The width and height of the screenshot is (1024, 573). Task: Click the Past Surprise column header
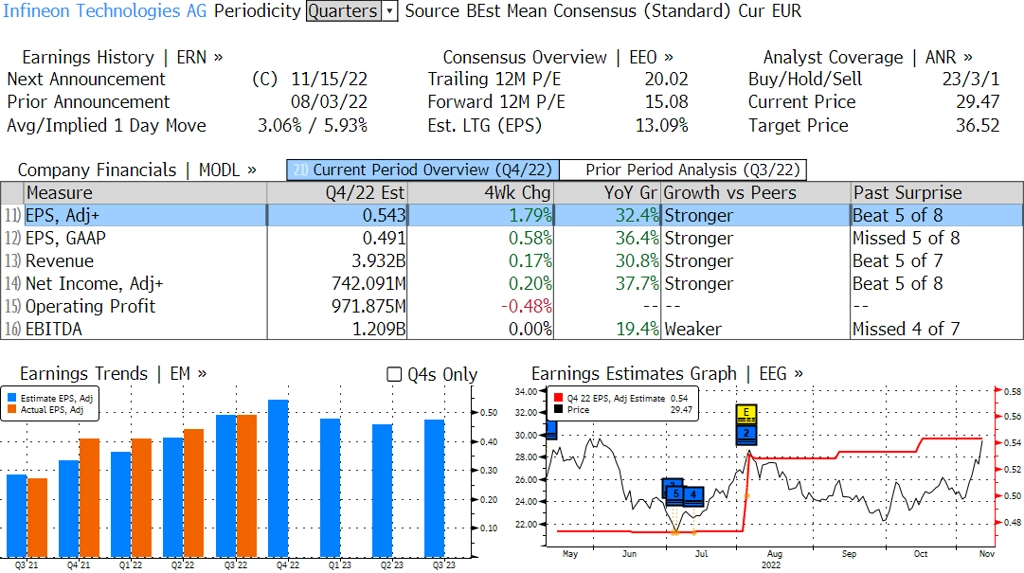pyautogui.click(x=937, y=193)
